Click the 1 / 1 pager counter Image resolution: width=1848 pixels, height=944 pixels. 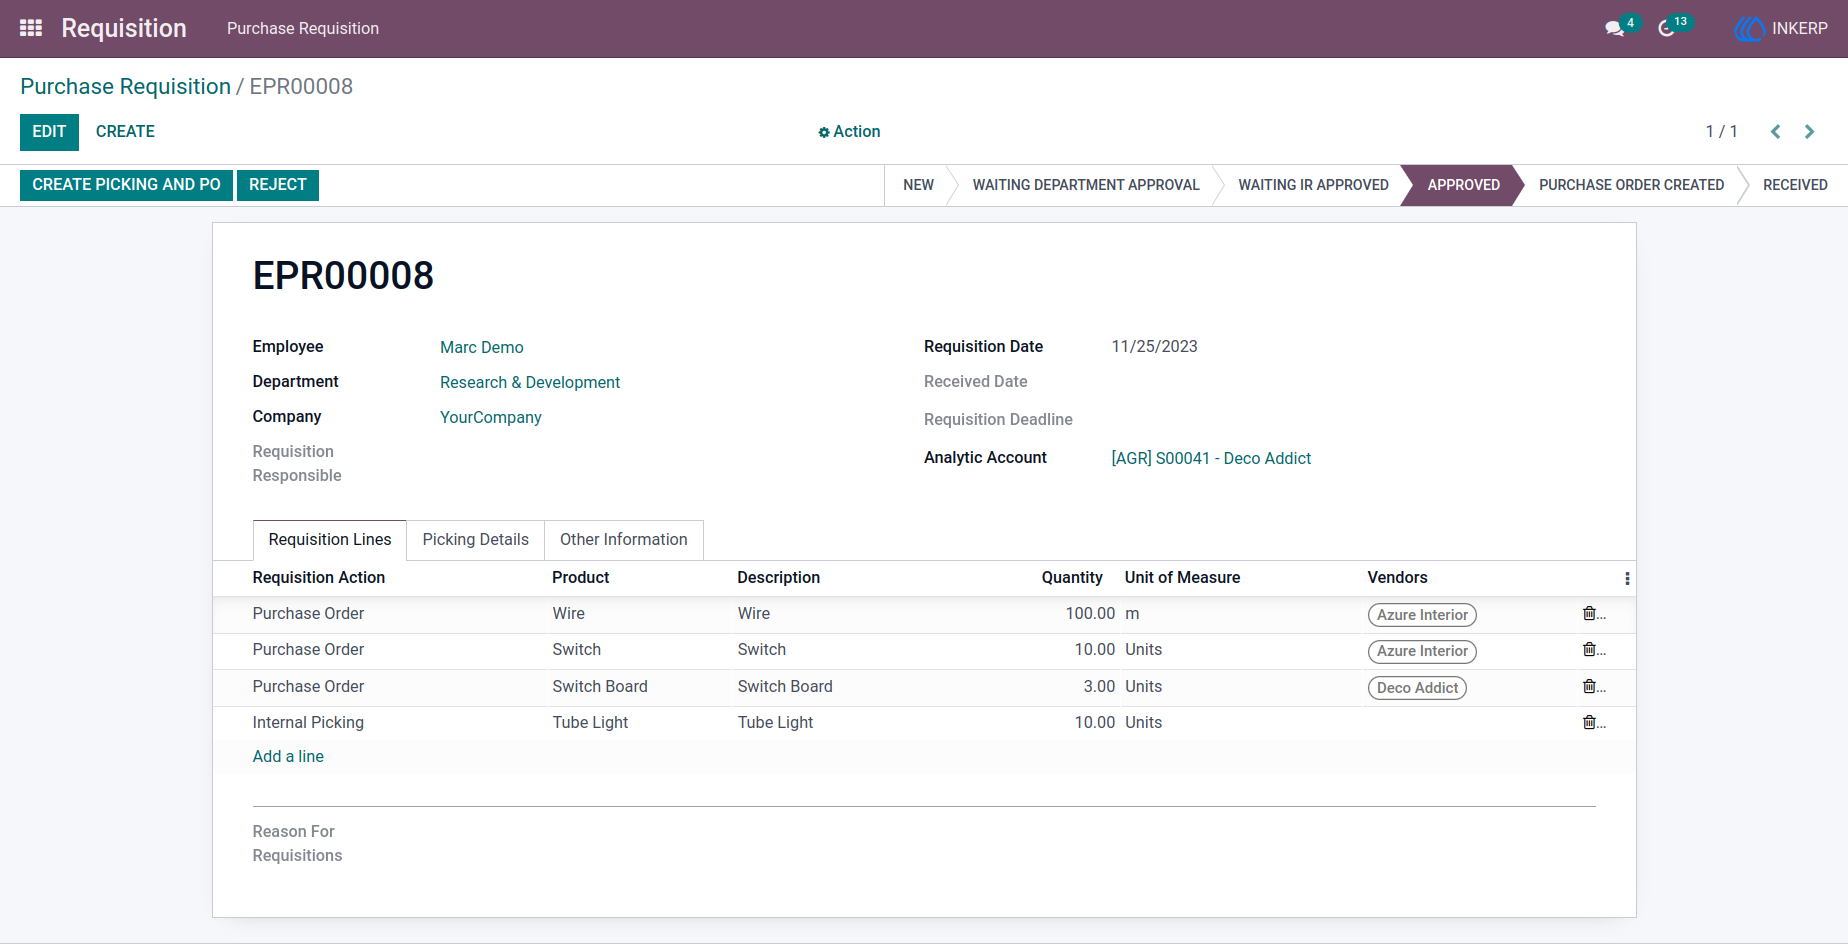[x=1721, y=132]
